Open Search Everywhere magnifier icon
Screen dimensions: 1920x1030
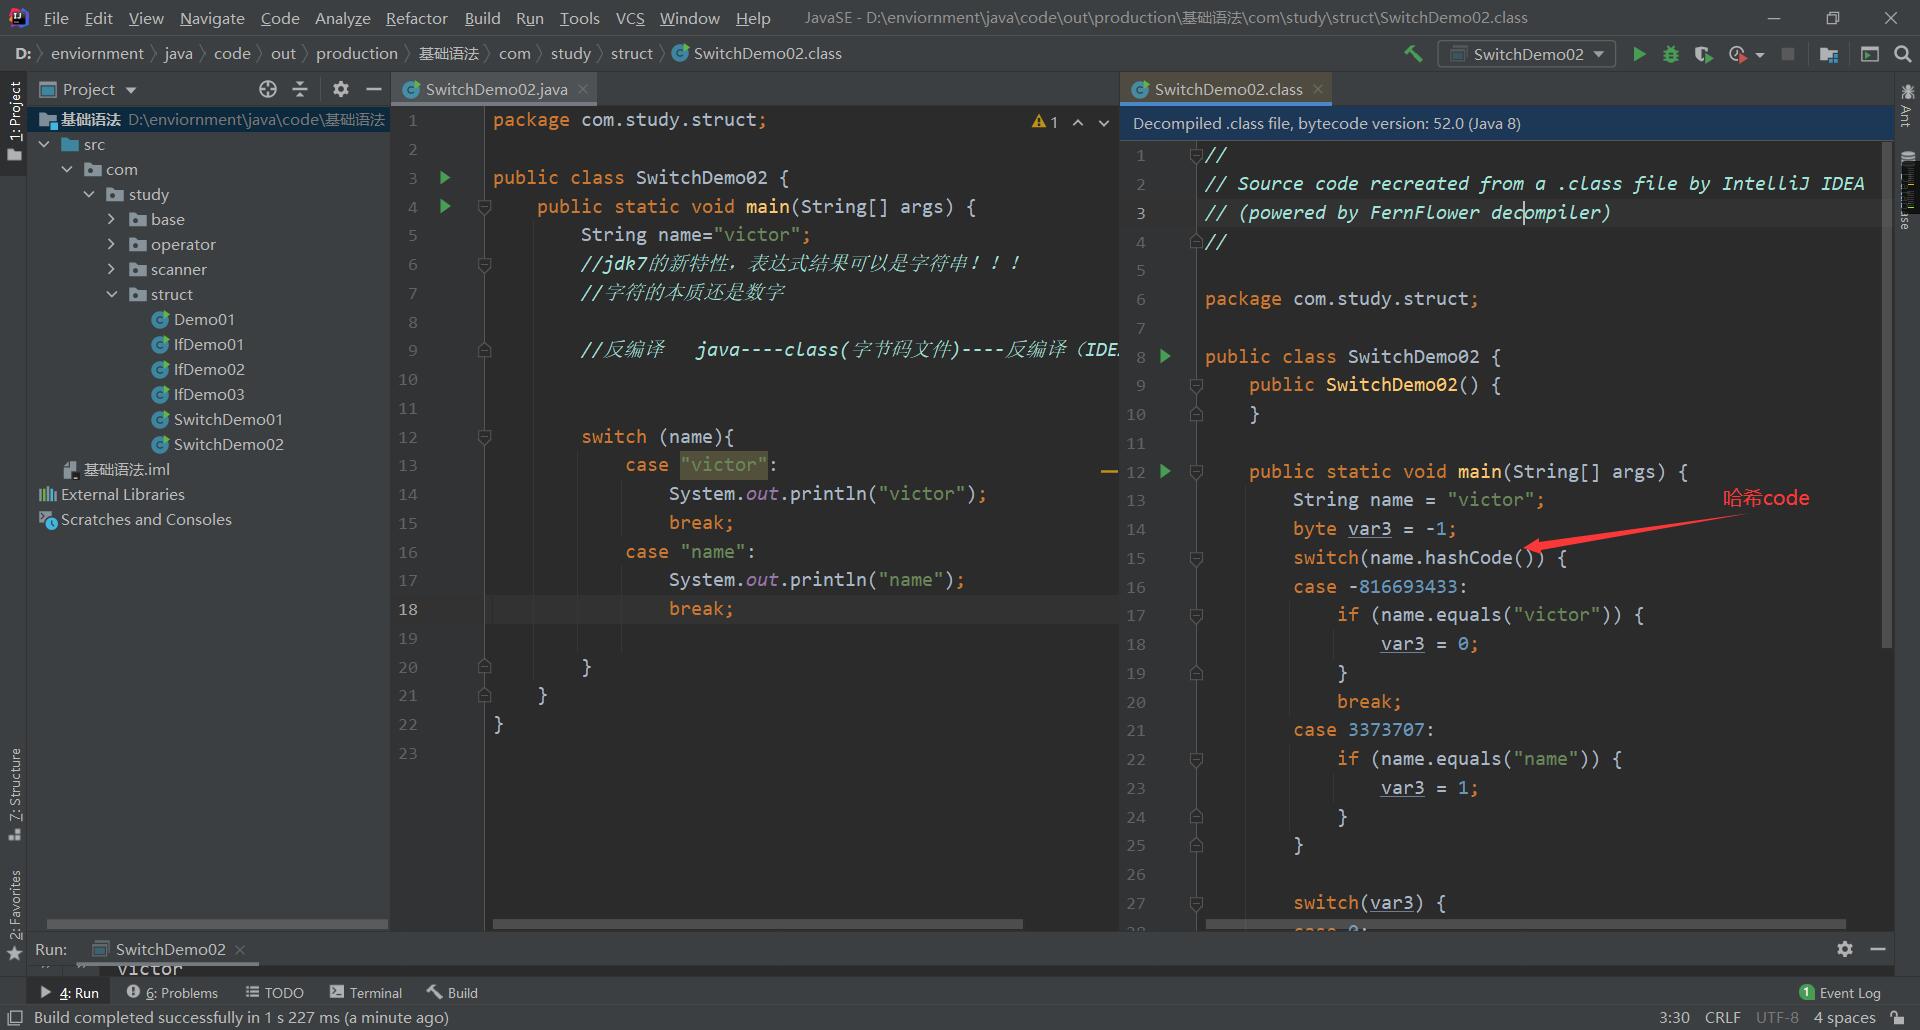click(x=1903, y=54)
